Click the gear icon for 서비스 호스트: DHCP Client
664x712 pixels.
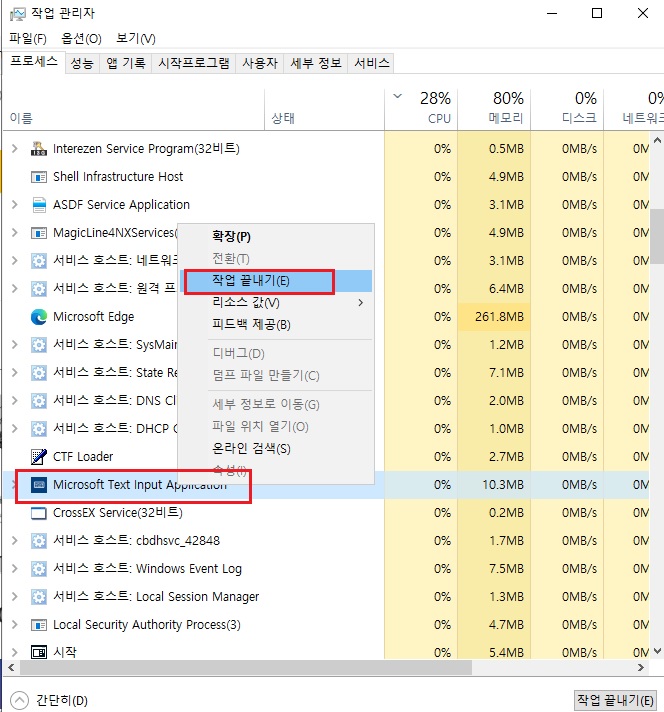pyautogui.click(x=39, y=429)
